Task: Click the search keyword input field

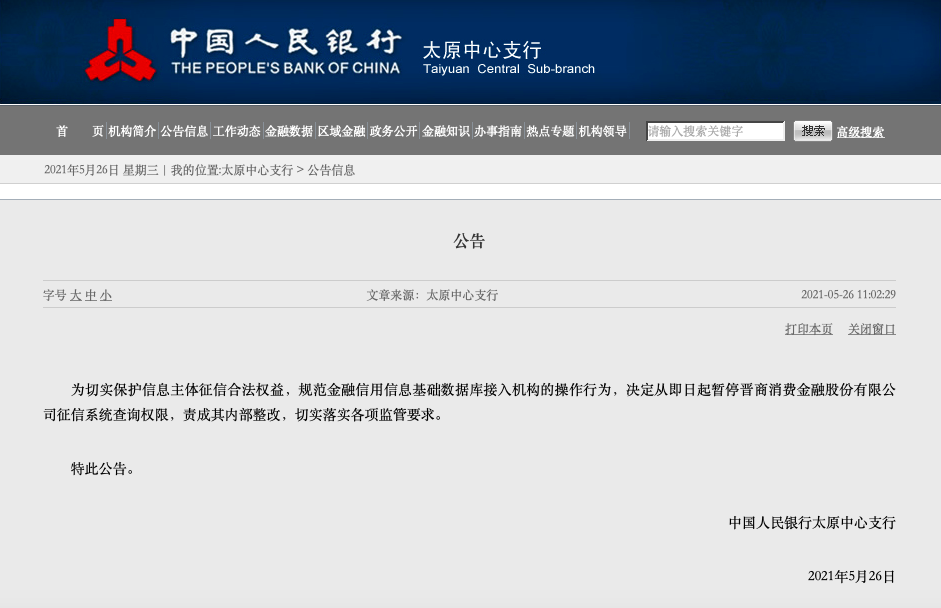Action: [x=714, y=131]
